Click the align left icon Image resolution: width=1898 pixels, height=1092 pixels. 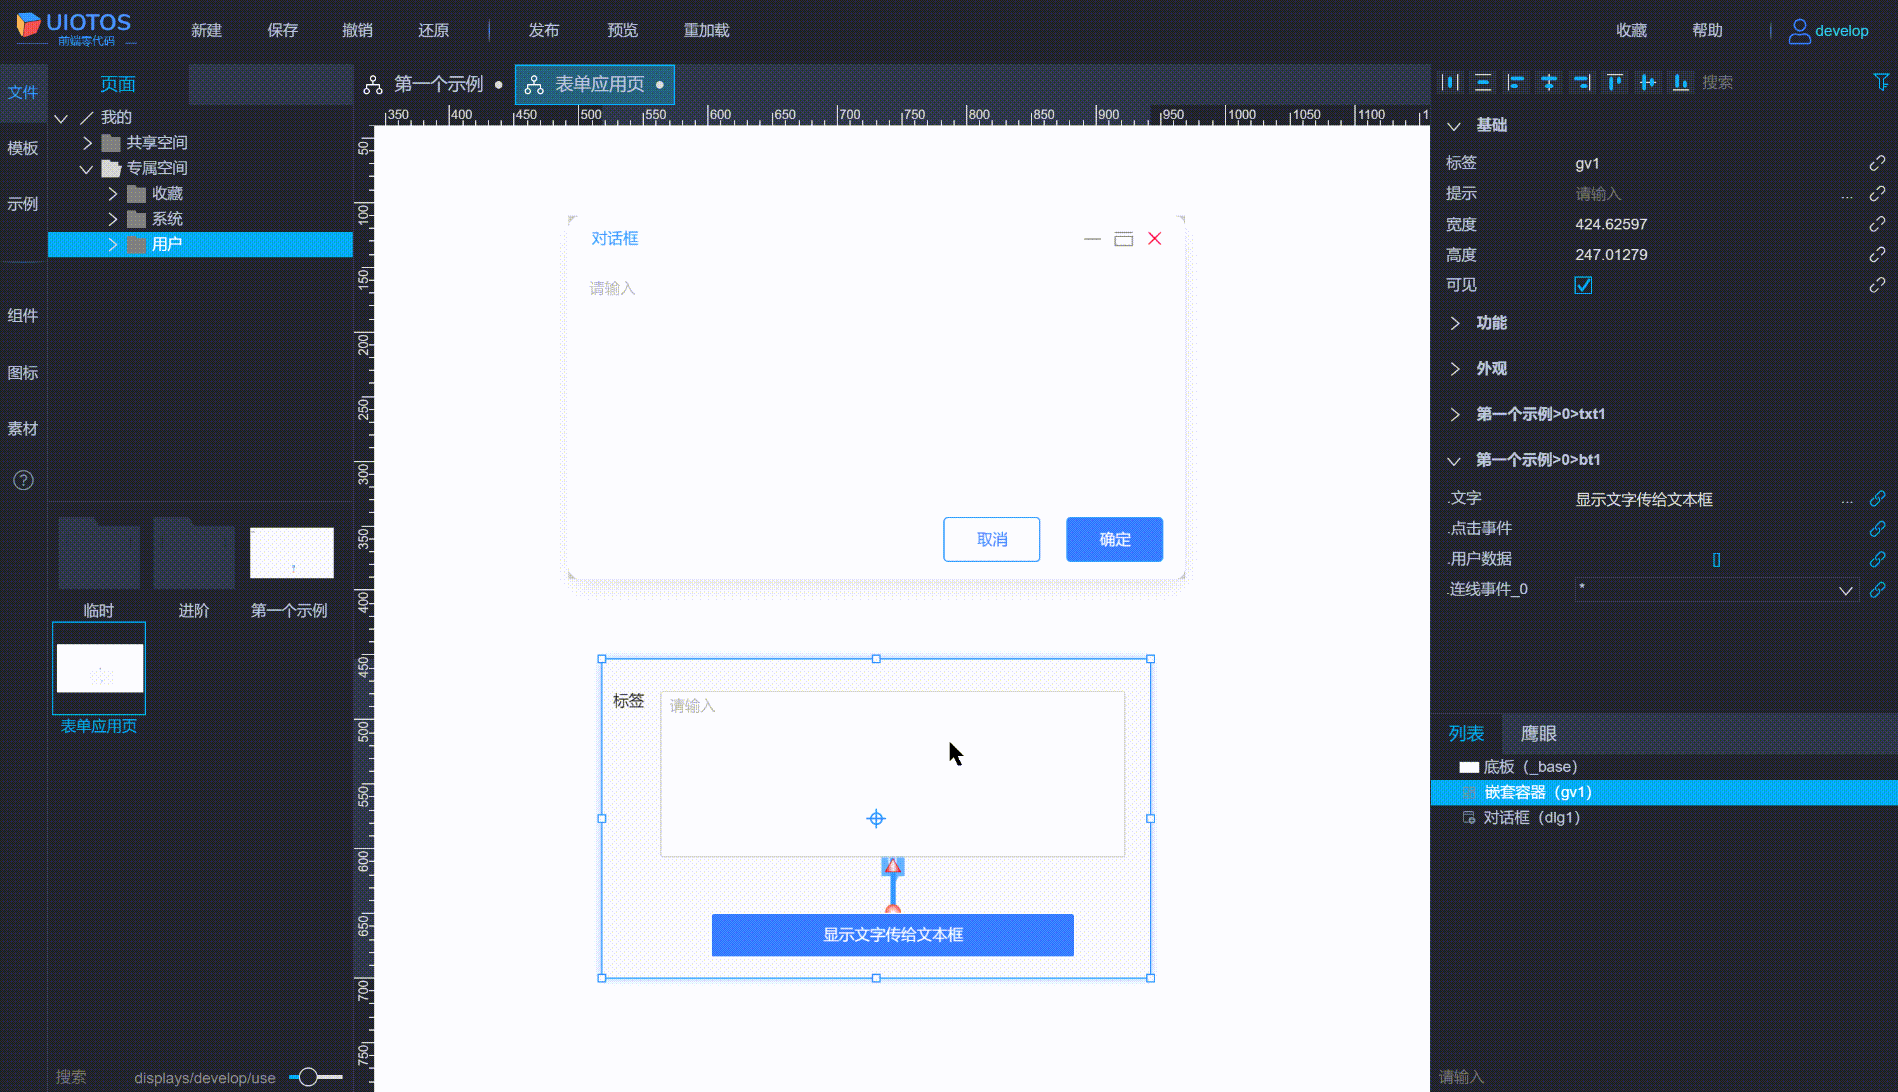tap(1516, 82)
